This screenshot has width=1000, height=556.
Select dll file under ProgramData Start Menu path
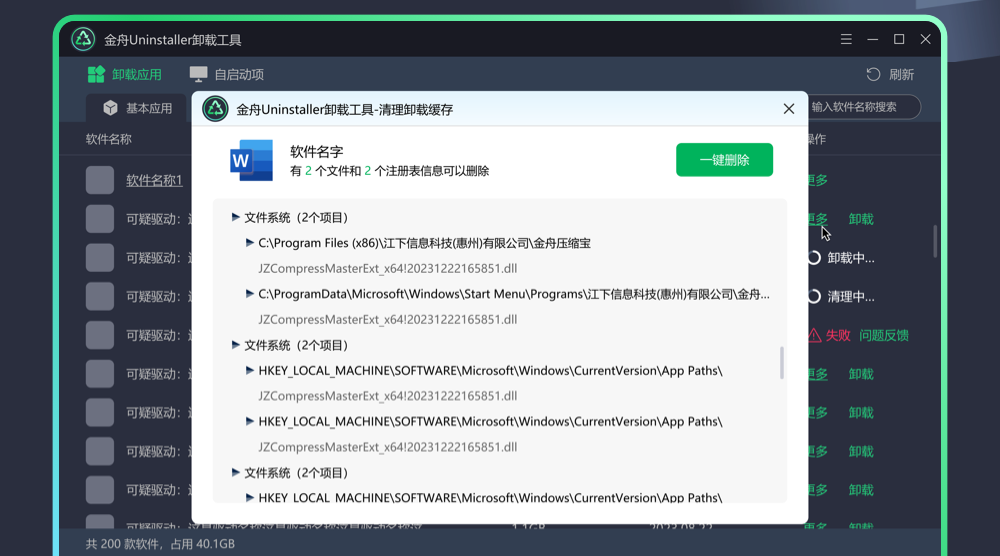tap(388, 319)
